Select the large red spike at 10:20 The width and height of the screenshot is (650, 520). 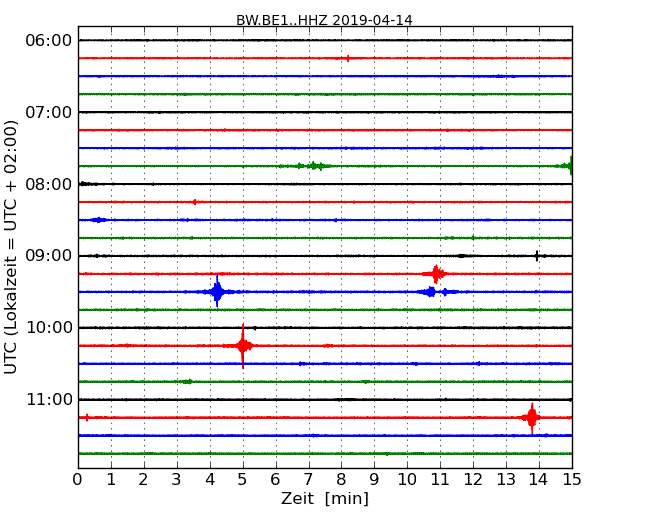243,345
